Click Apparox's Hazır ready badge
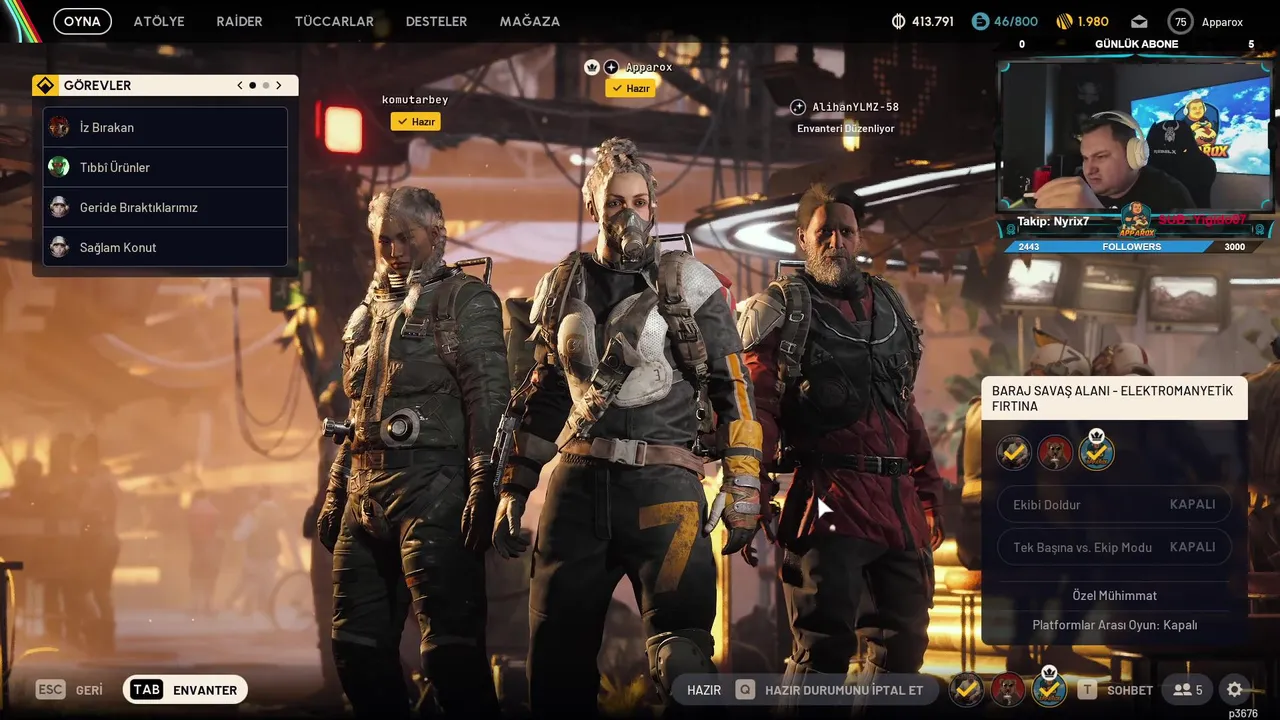This screenshot has height=720, width=1280. (x=630, y=88)
